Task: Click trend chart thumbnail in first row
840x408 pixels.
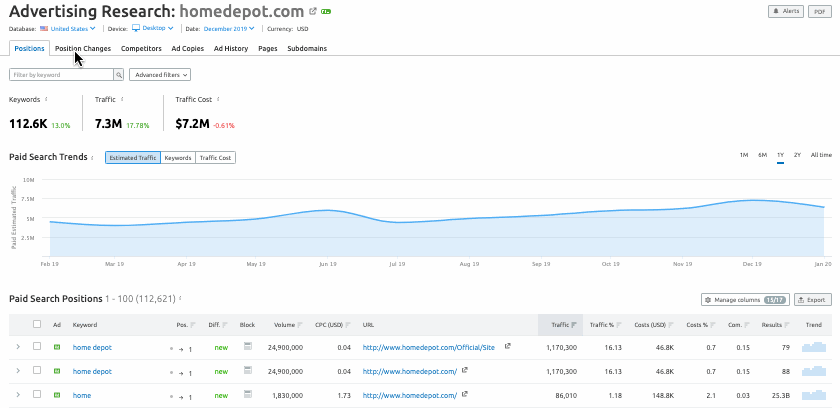Action: [x=814, y=346]
